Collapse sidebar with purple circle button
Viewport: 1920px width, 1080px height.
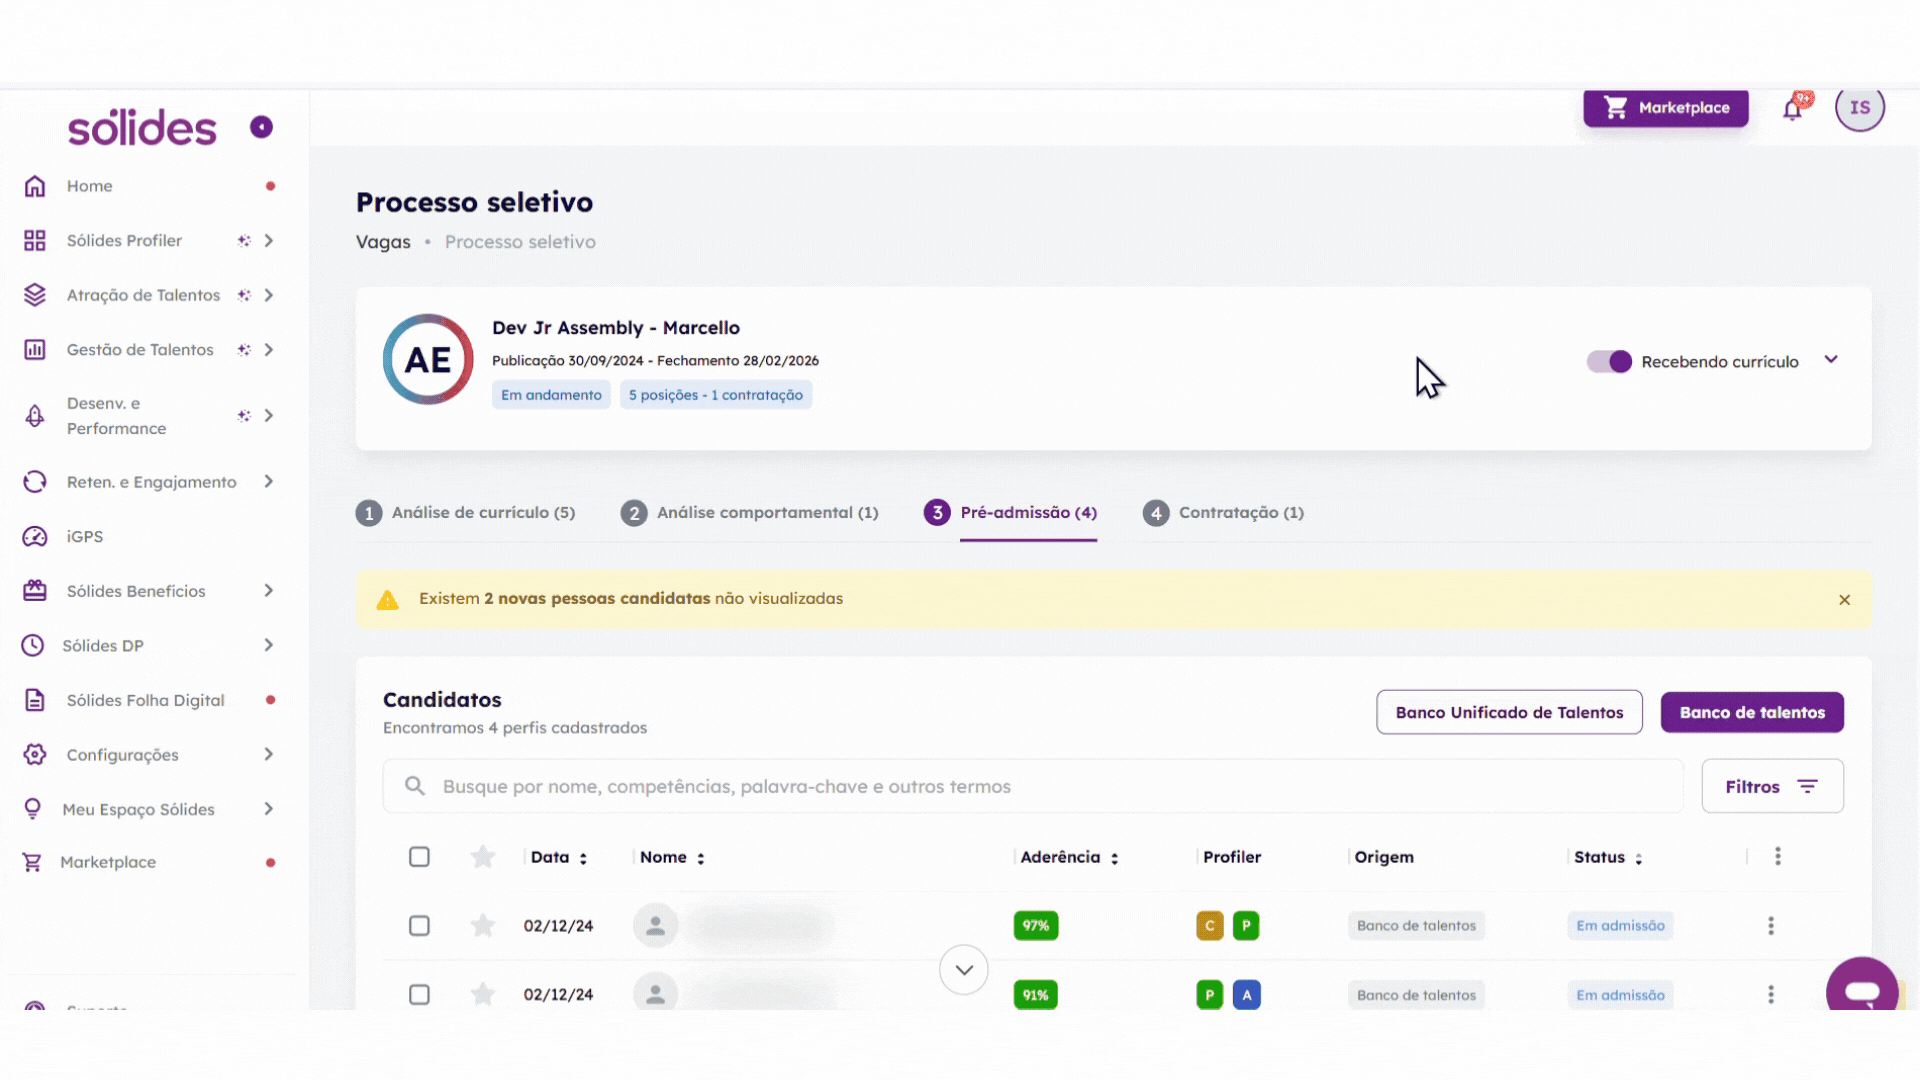pyautogui.click(x=261, y=127)
